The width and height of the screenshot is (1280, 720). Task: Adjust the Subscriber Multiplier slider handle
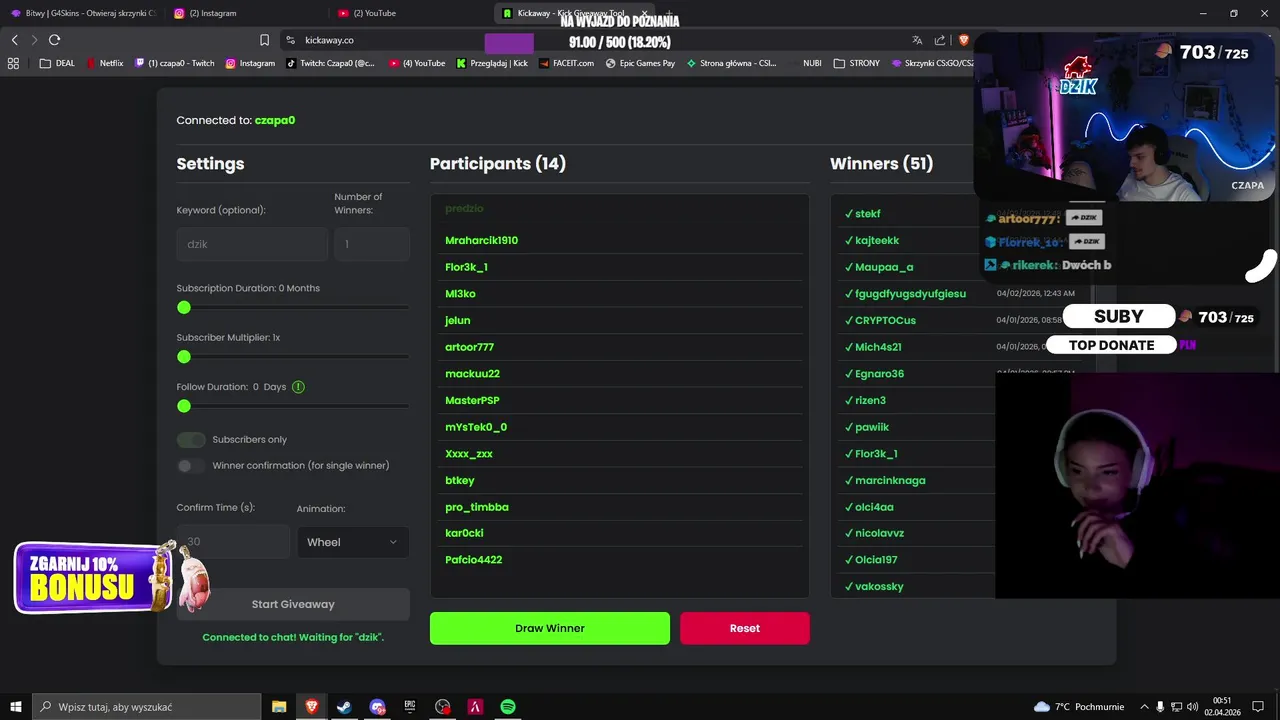pos(184,357)
